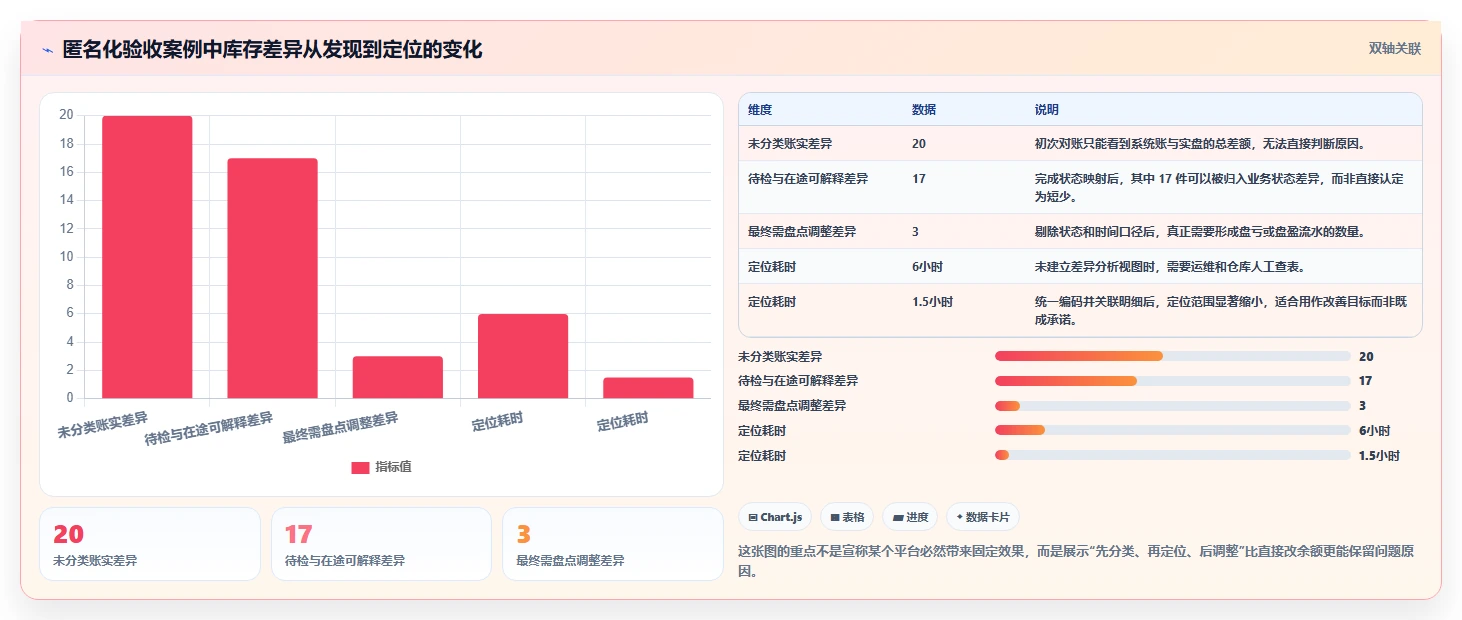Screen dimensions: 1462x620
Task: Click the 未分类账实差异 progress bar
Action: pos(1173,356)
